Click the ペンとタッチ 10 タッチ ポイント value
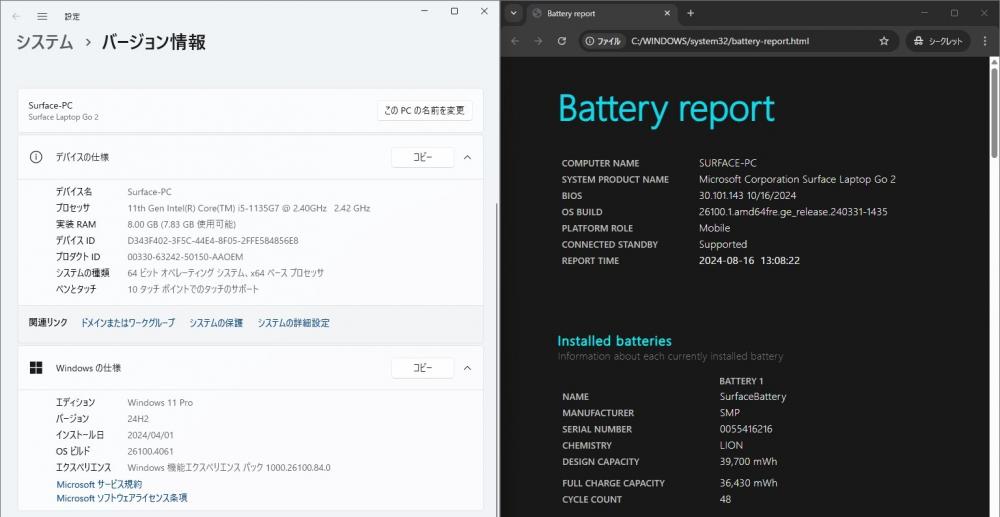Image resolution: width=1000 pixels, height=517 pixels. (193, 289)
